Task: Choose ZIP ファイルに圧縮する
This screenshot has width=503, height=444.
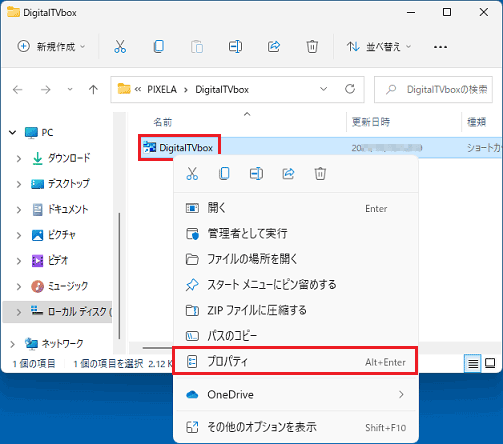Action: pyautogui.click(x=296, y=310)
